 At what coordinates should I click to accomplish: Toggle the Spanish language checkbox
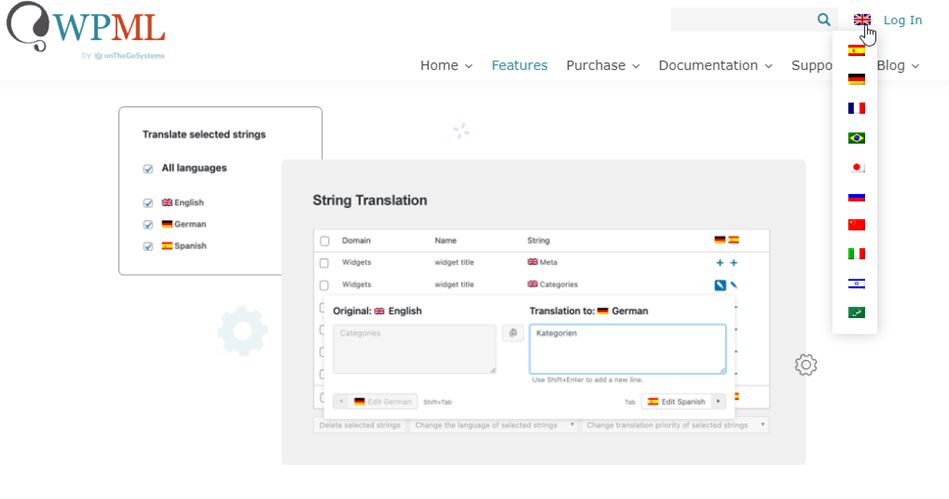click(148, 246)
